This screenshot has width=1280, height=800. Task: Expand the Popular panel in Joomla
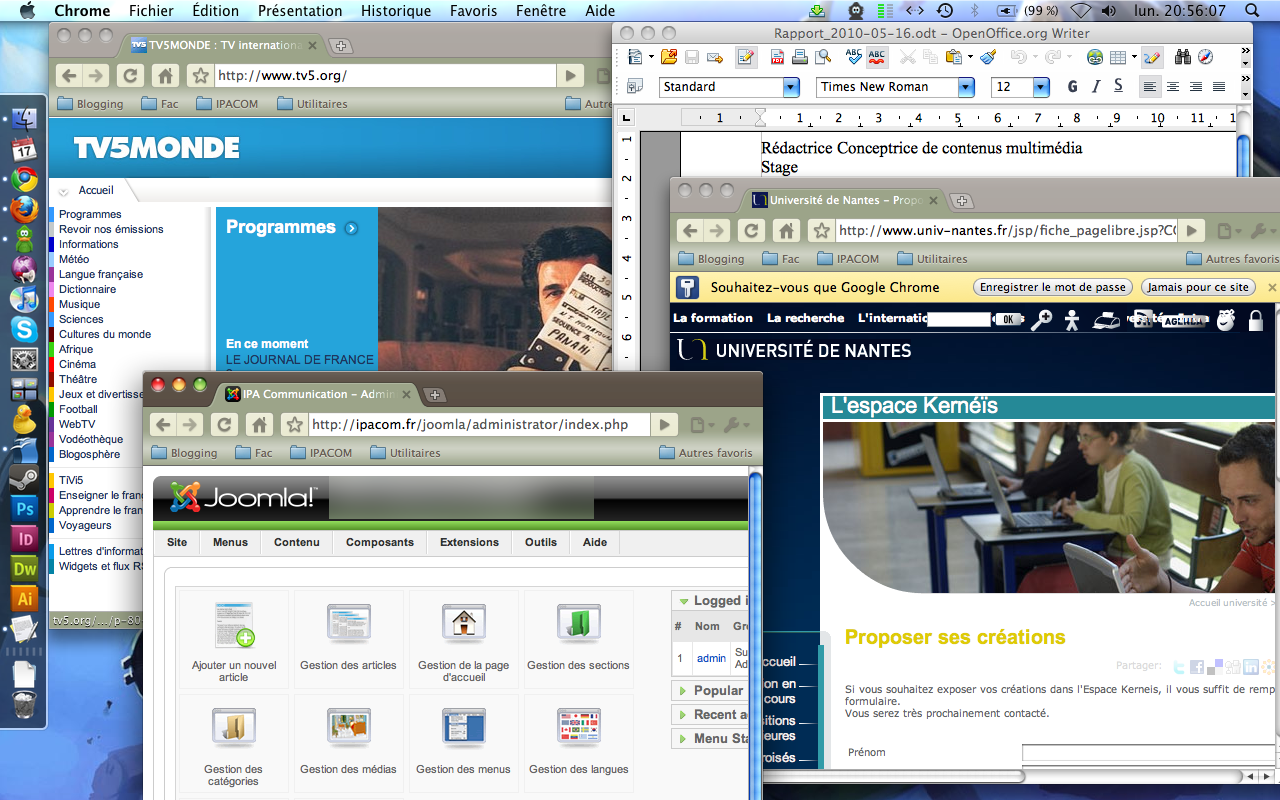point(710,690)
